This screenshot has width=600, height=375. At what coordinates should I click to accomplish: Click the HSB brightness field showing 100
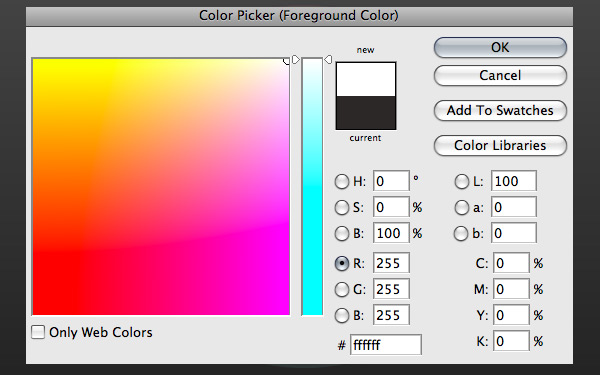coord(391,233)
